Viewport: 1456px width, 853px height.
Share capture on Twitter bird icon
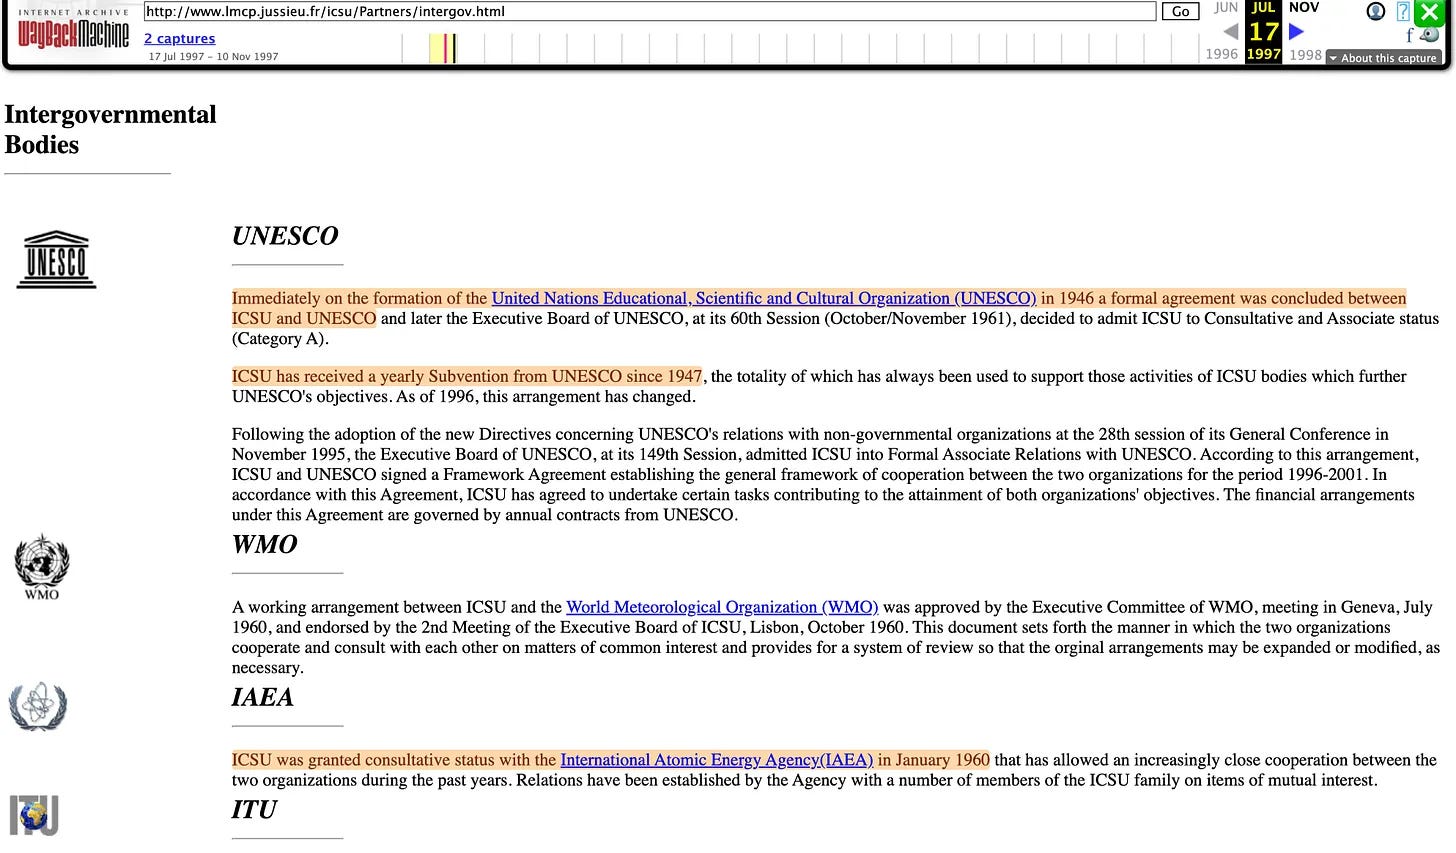(x=1430, y=35)
